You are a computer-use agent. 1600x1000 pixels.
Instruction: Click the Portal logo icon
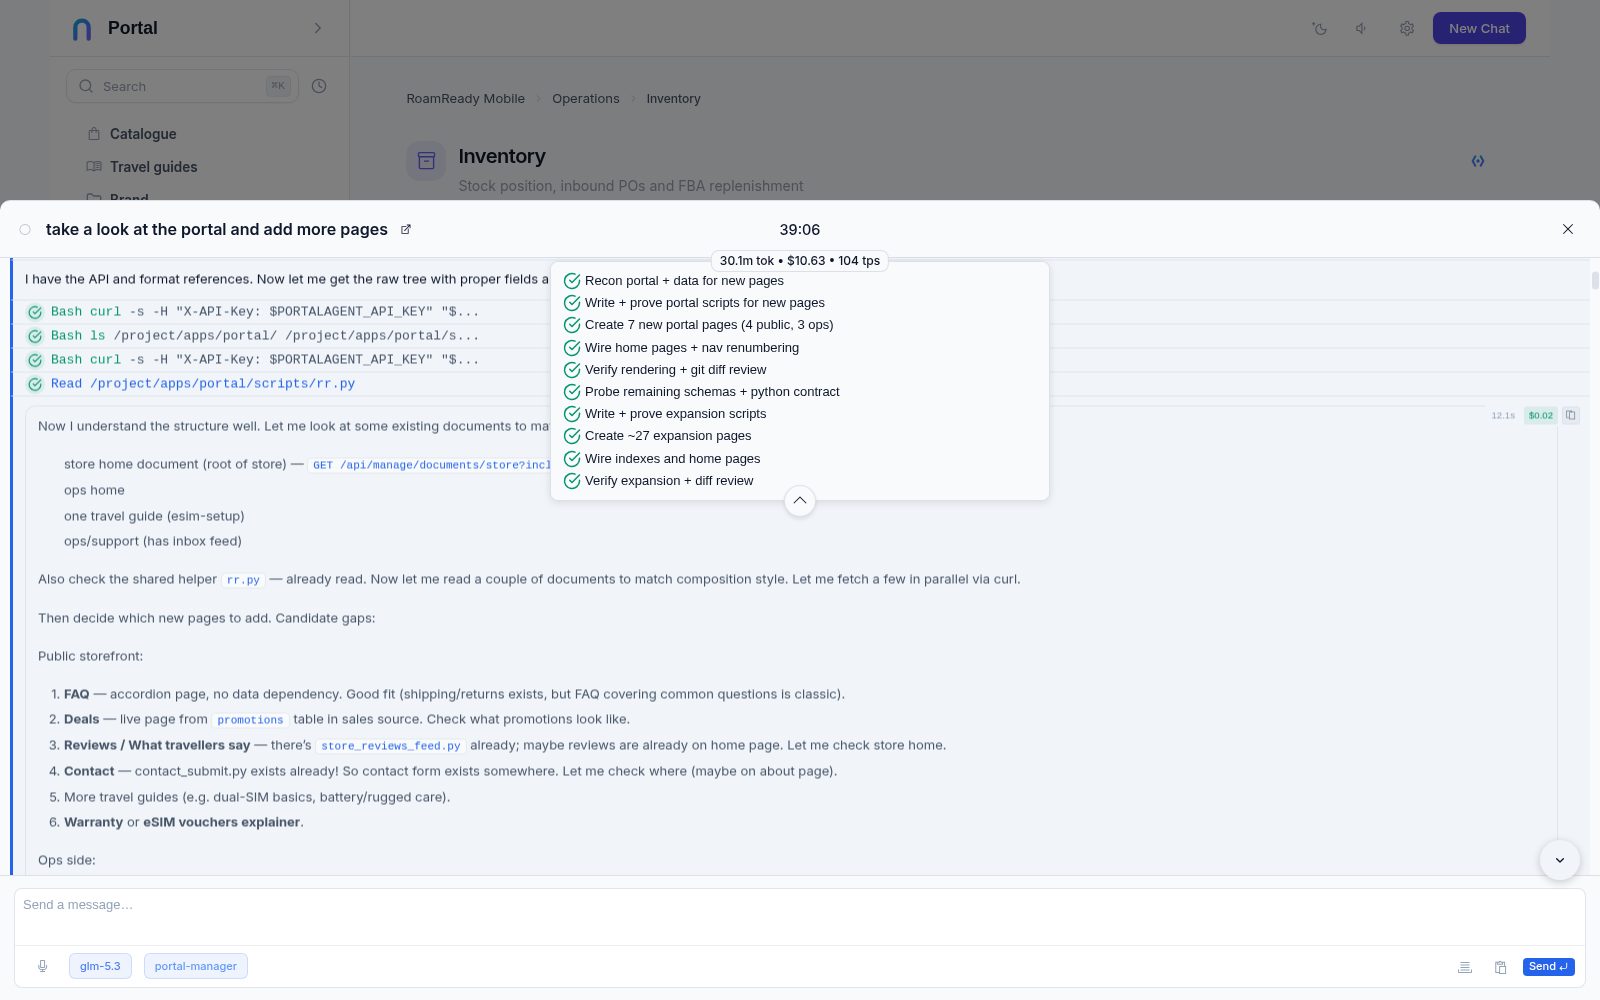[83, 29]
